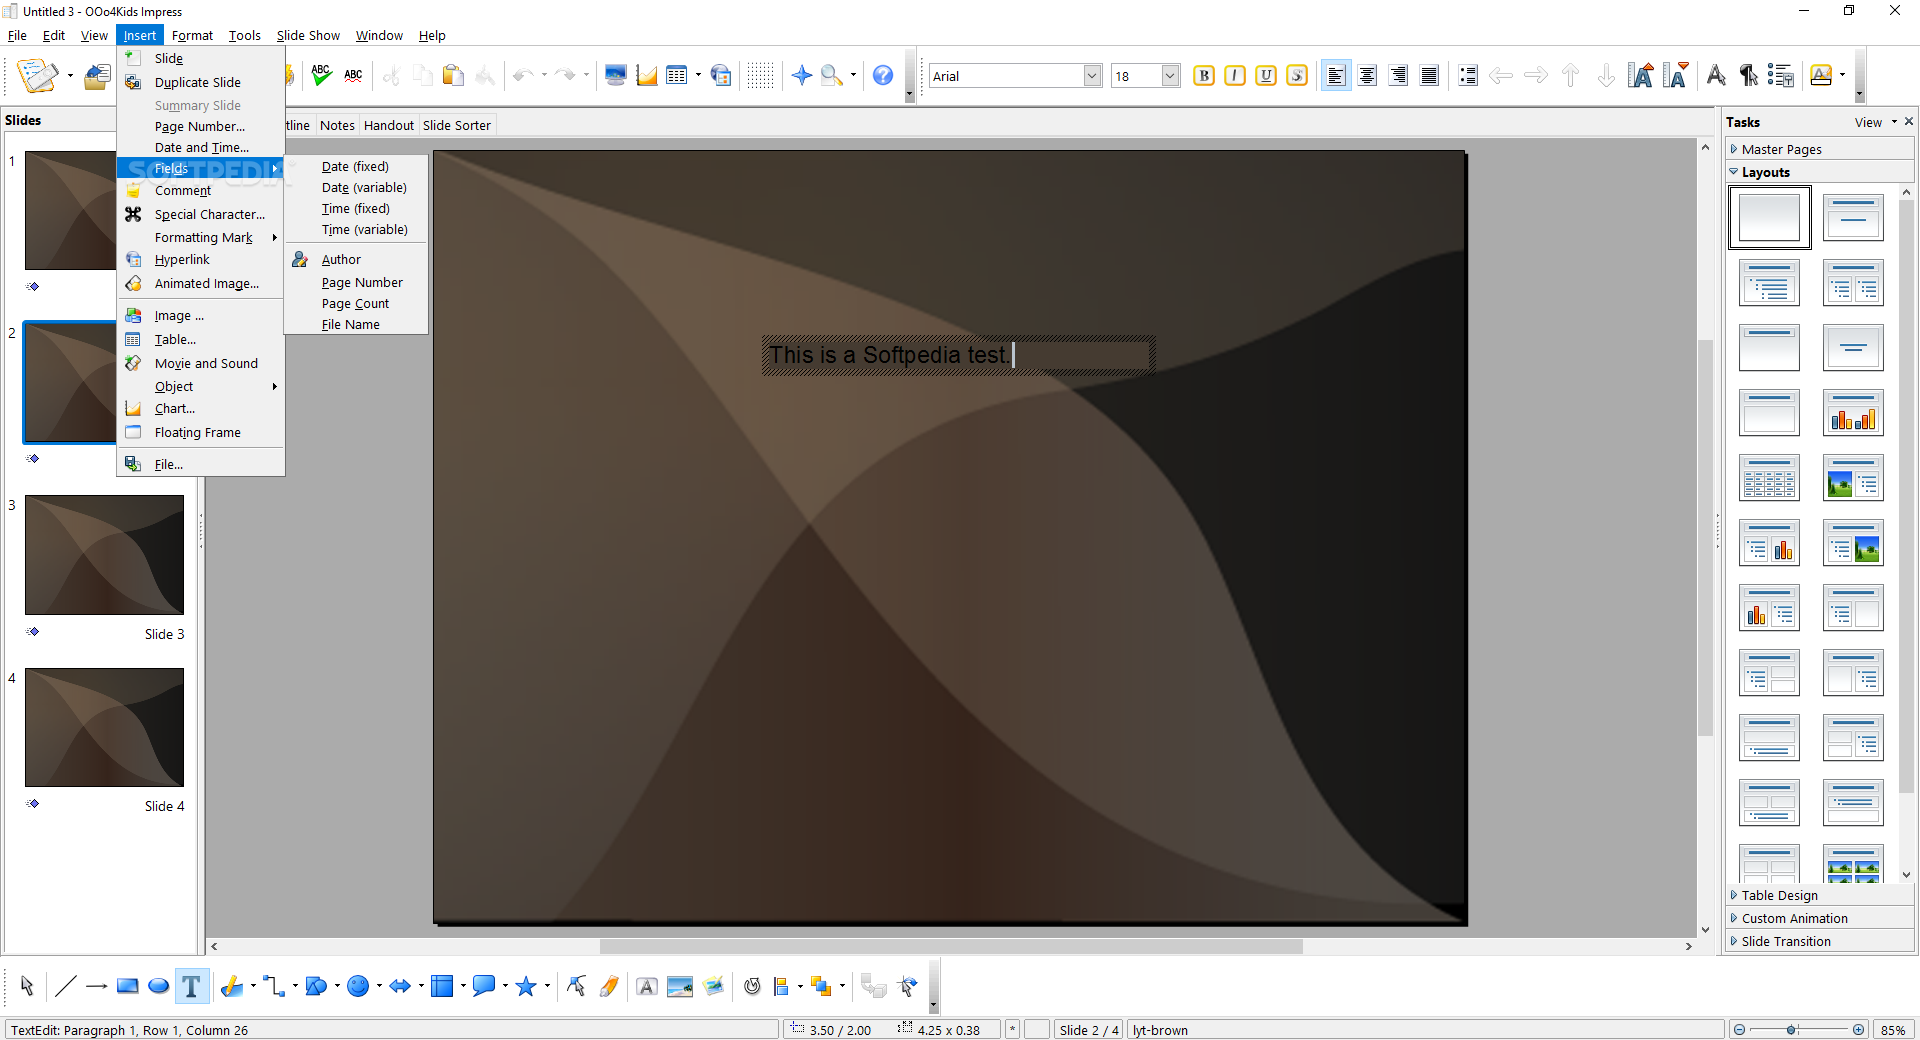
Task: Click the Fontwork Gallery icon
Action: 647,986
